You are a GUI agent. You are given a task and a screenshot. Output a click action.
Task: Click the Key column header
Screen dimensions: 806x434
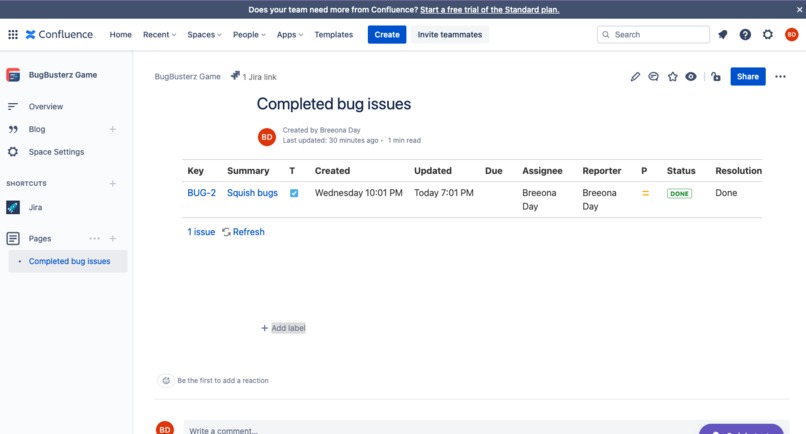tap(195, 171)
